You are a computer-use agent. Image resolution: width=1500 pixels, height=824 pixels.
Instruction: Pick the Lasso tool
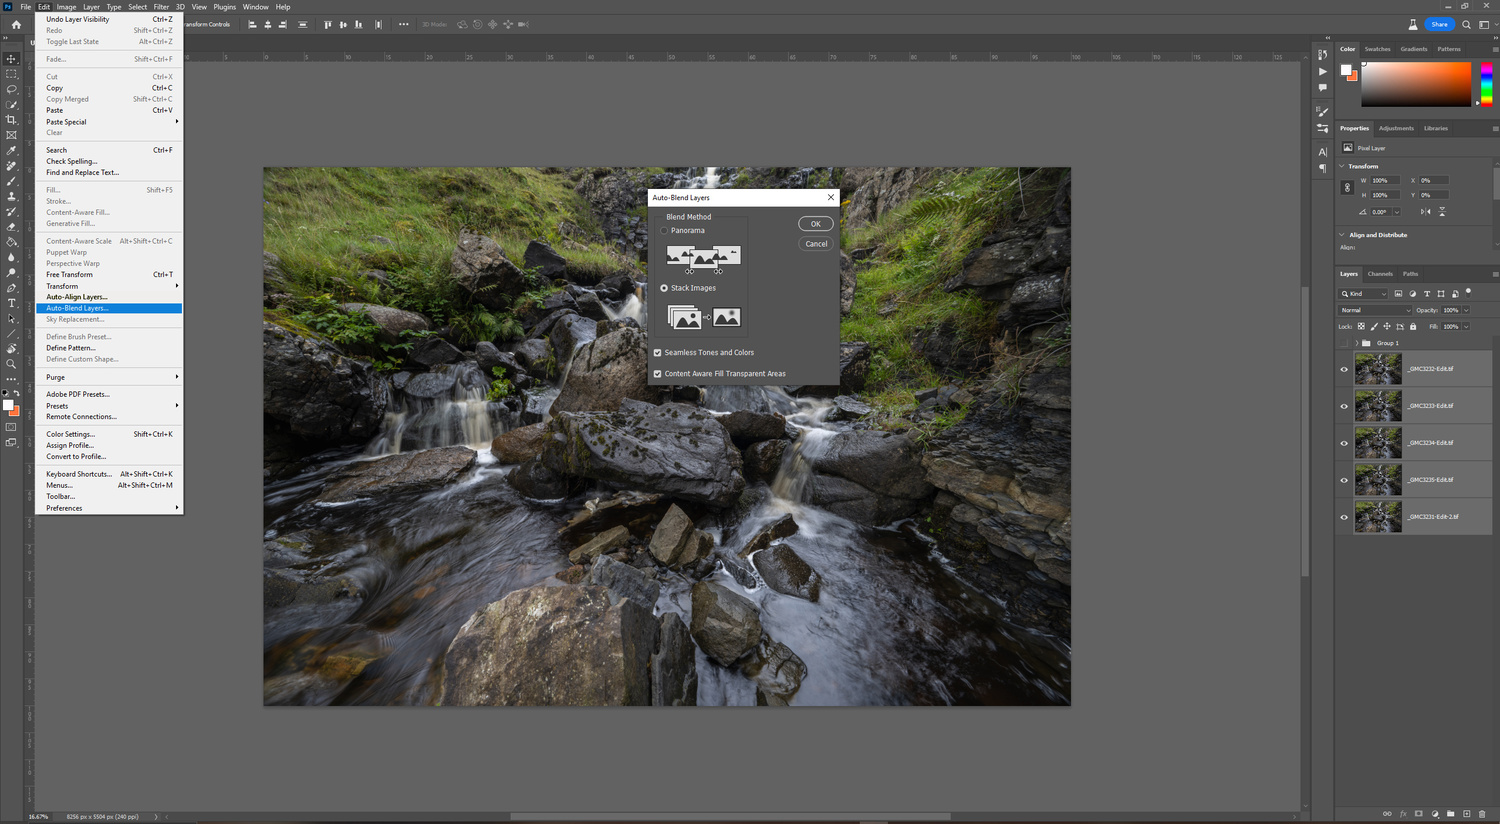tap(11, 89)
